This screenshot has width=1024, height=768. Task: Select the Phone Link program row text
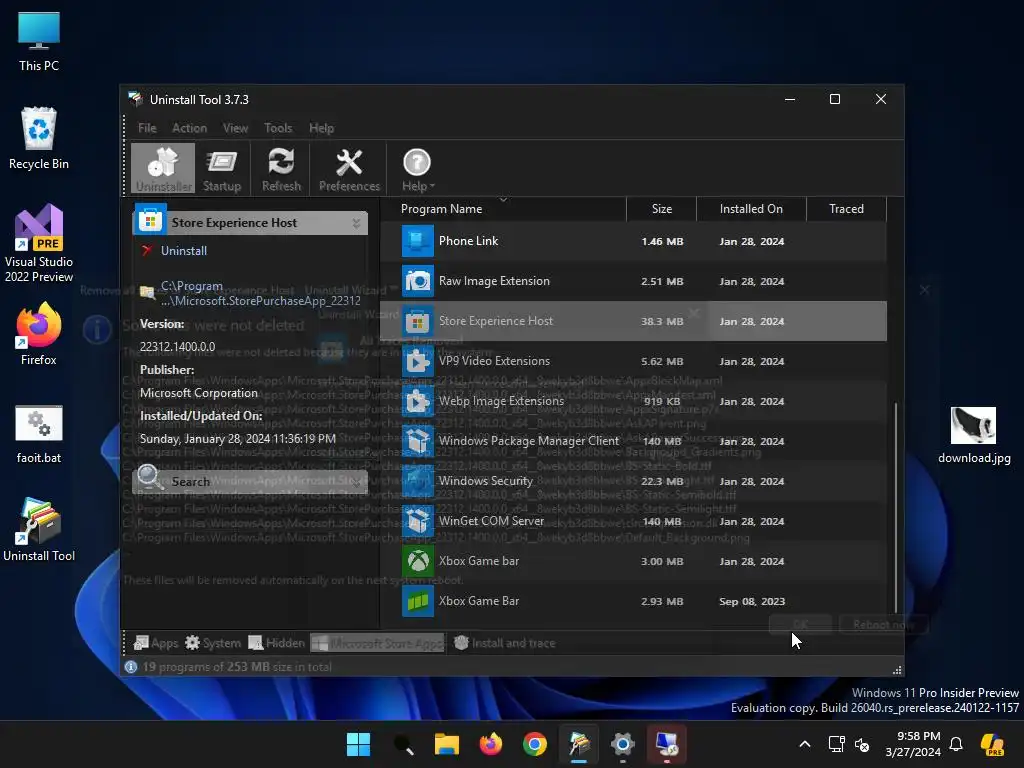tap(468, 241)
